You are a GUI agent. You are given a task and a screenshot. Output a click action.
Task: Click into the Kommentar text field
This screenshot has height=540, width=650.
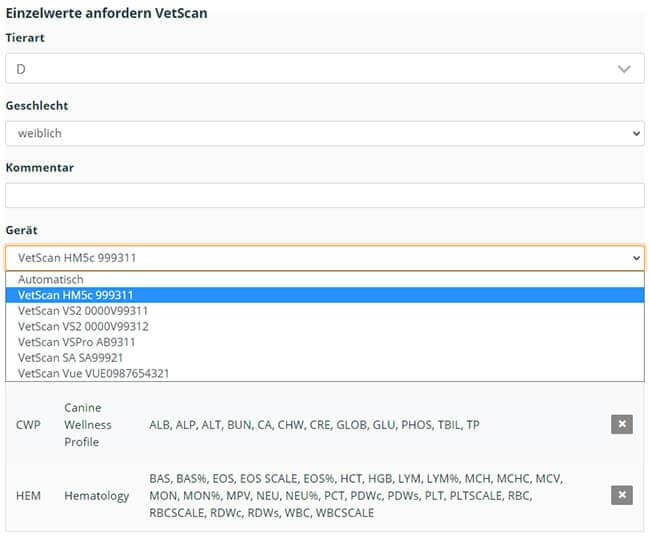tap(325, 195)
